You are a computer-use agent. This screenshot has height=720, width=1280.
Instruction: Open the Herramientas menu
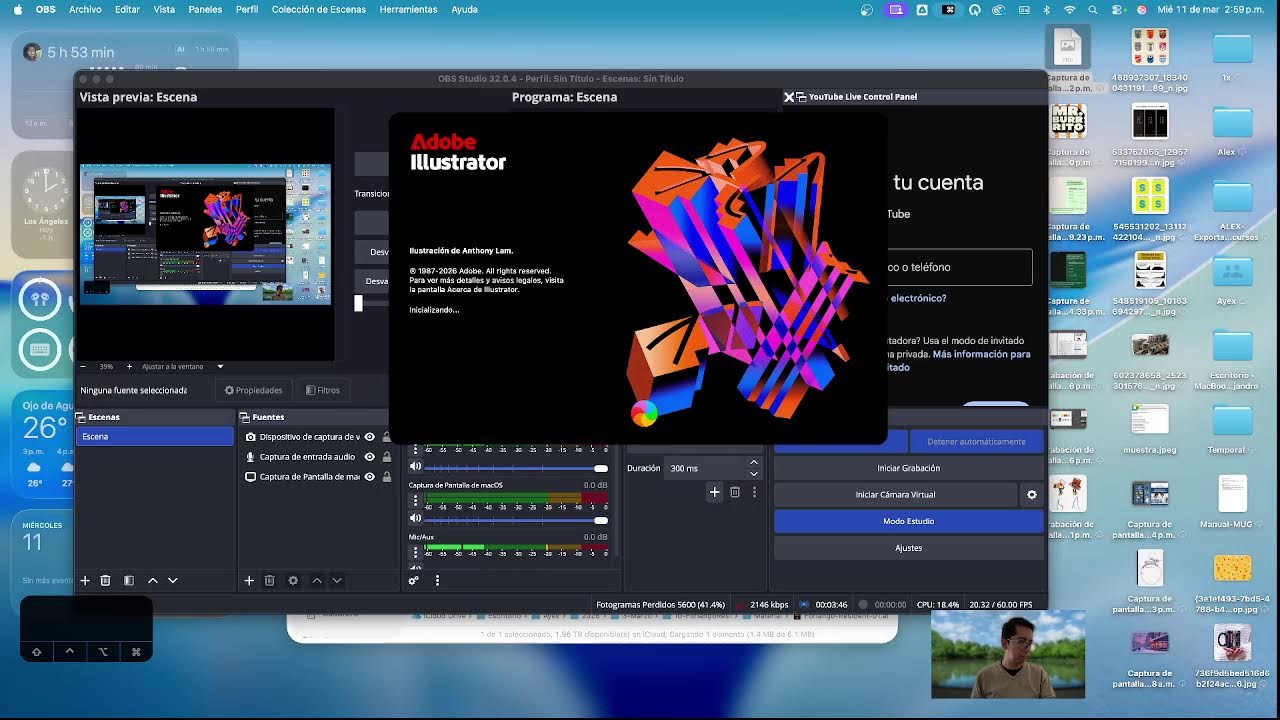click(x=408, y=9)
